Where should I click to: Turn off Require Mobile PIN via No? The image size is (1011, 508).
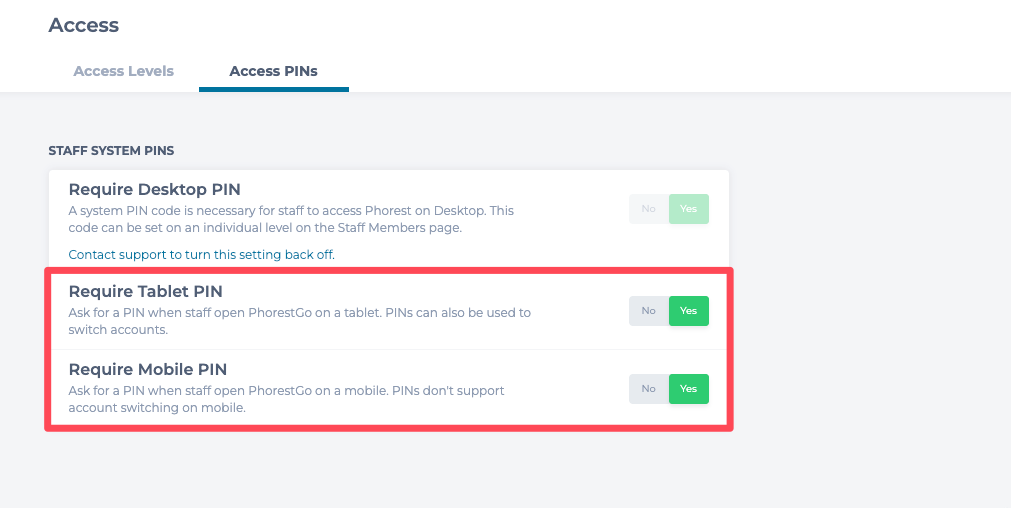649,388
